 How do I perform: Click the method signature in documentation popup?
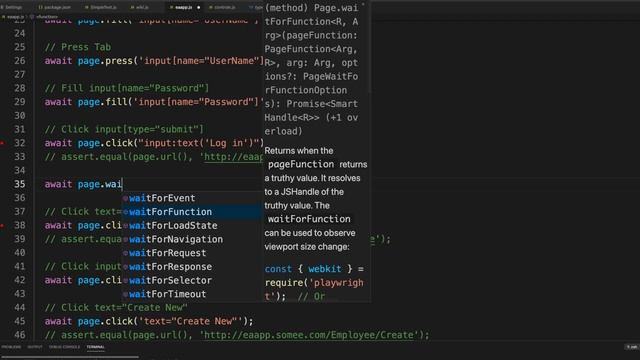[x=312, y=70]
